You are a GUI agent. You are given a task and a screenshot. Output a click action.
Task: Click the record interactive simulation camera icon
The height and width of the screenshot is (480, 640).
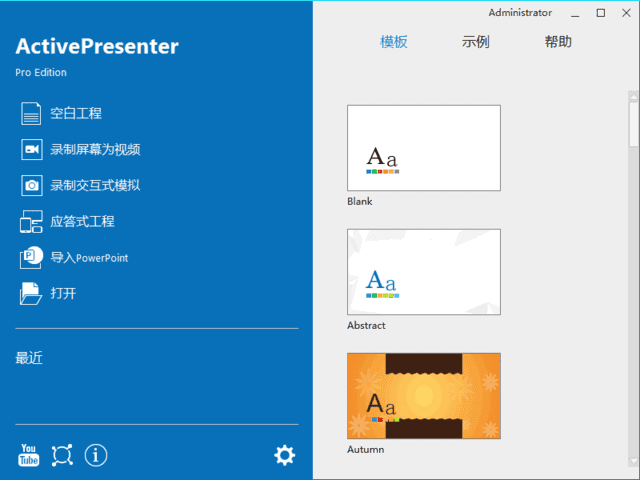pyautogui.click(x=31, y=185)
